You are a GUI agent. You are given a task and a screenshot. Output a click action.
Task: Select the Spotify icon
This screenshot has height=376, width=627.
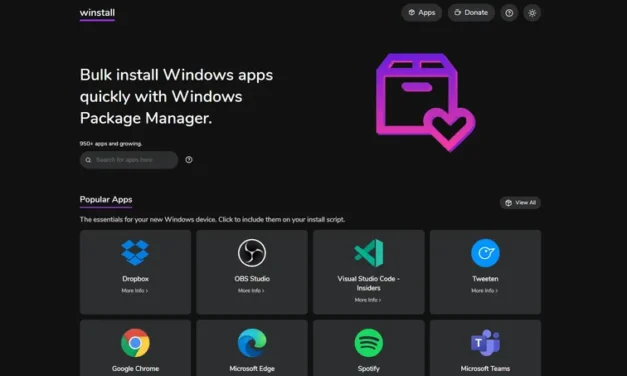coord(369,343)
